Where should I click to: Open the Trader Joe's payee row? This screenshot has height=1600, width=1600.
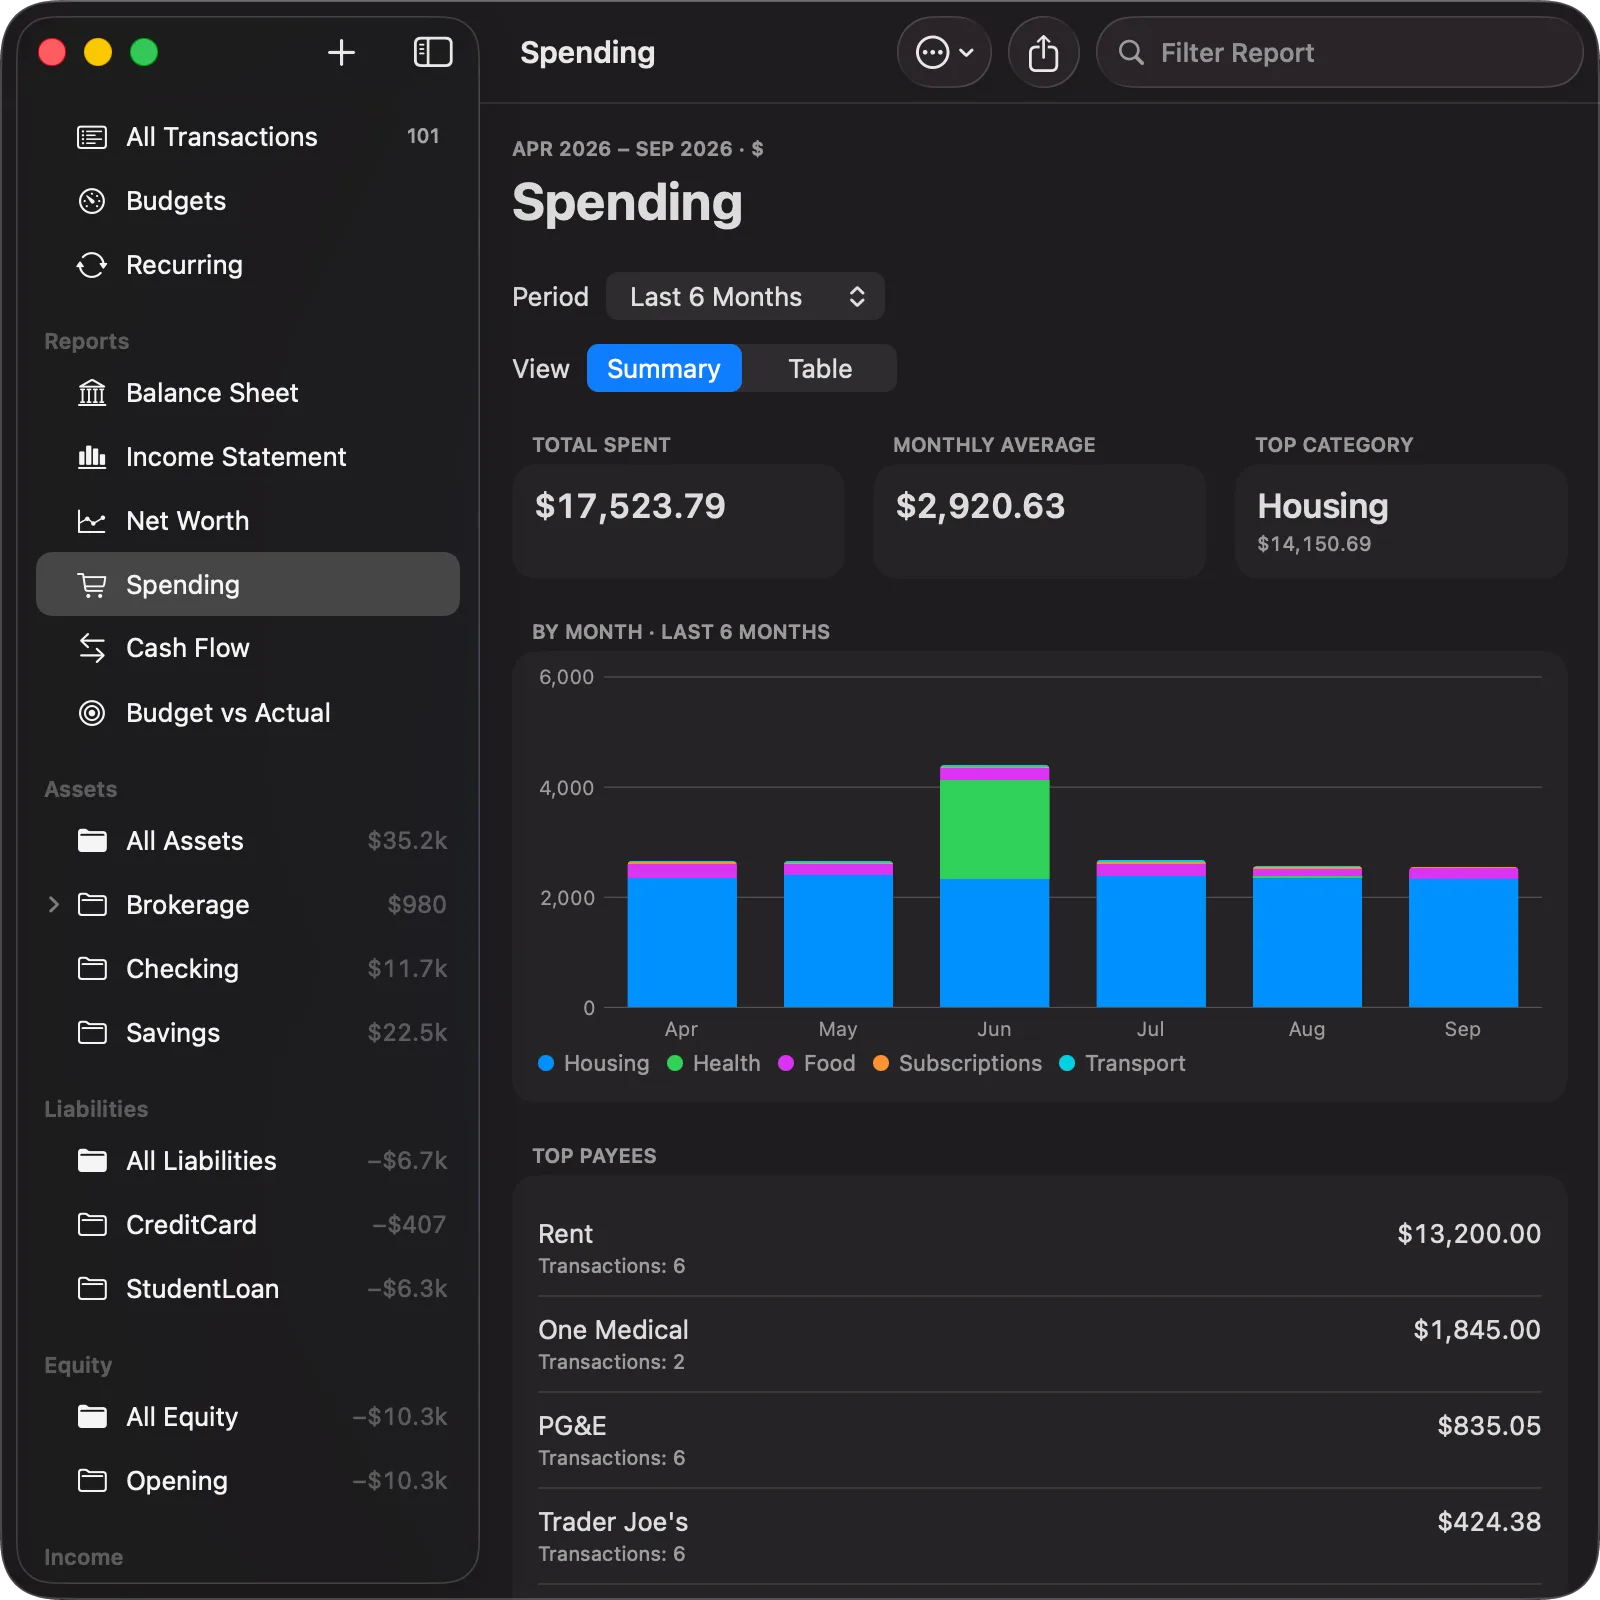click(1039, 1536)
